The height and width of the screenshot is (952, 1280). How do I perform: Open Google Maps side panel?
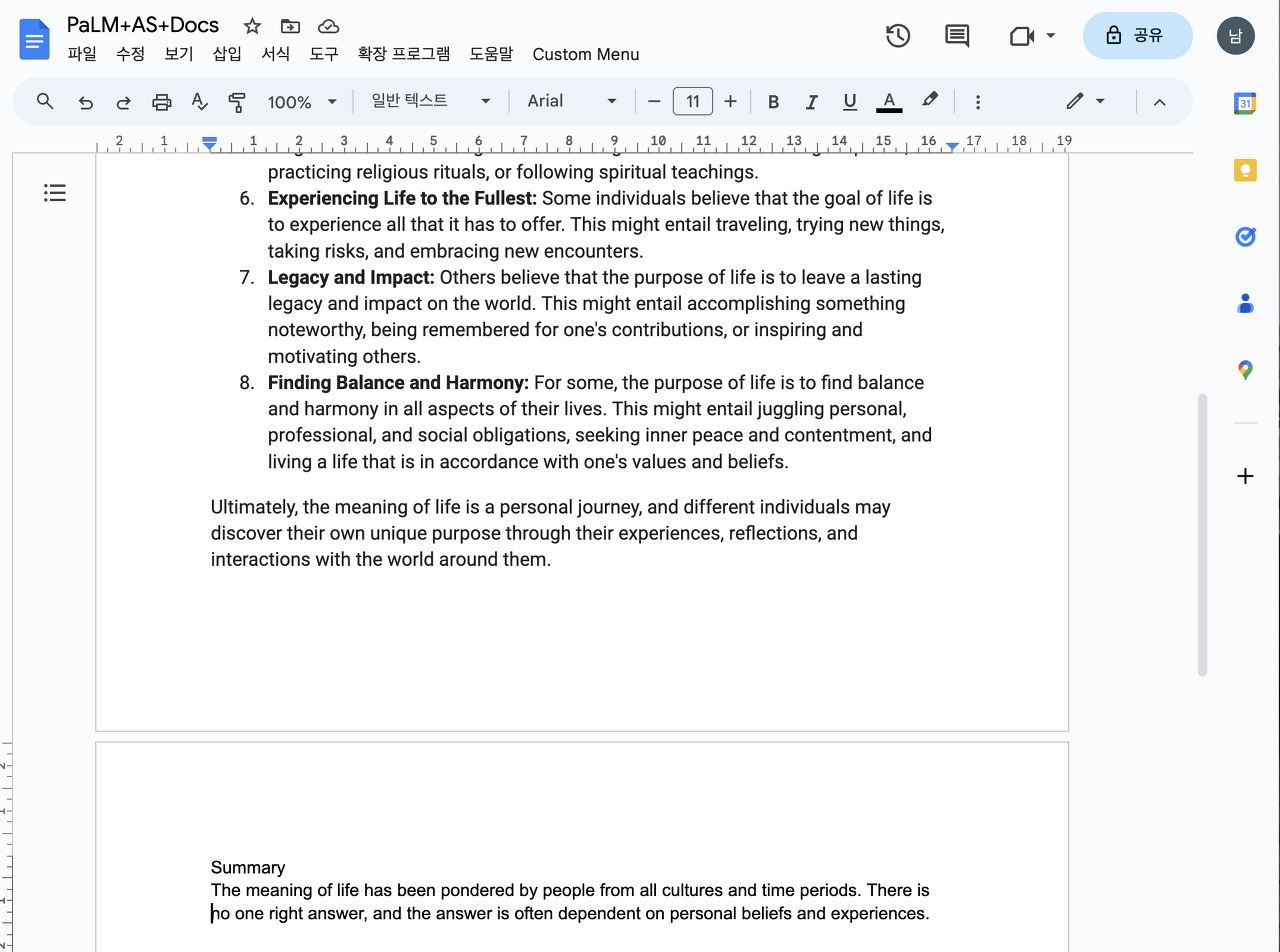click(1245, 371)
